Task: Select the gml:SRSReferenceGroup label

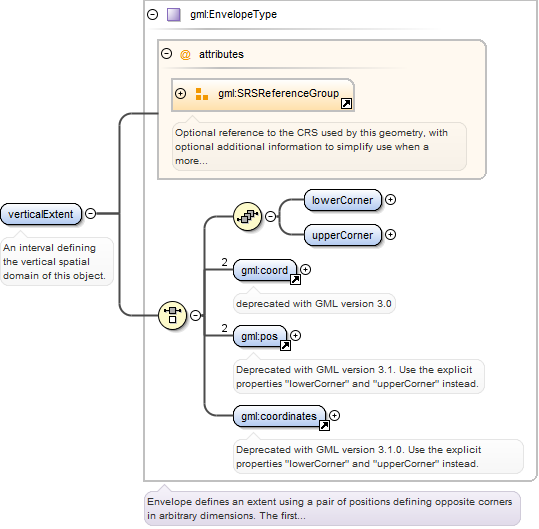Action: click(x=278, y=93)
